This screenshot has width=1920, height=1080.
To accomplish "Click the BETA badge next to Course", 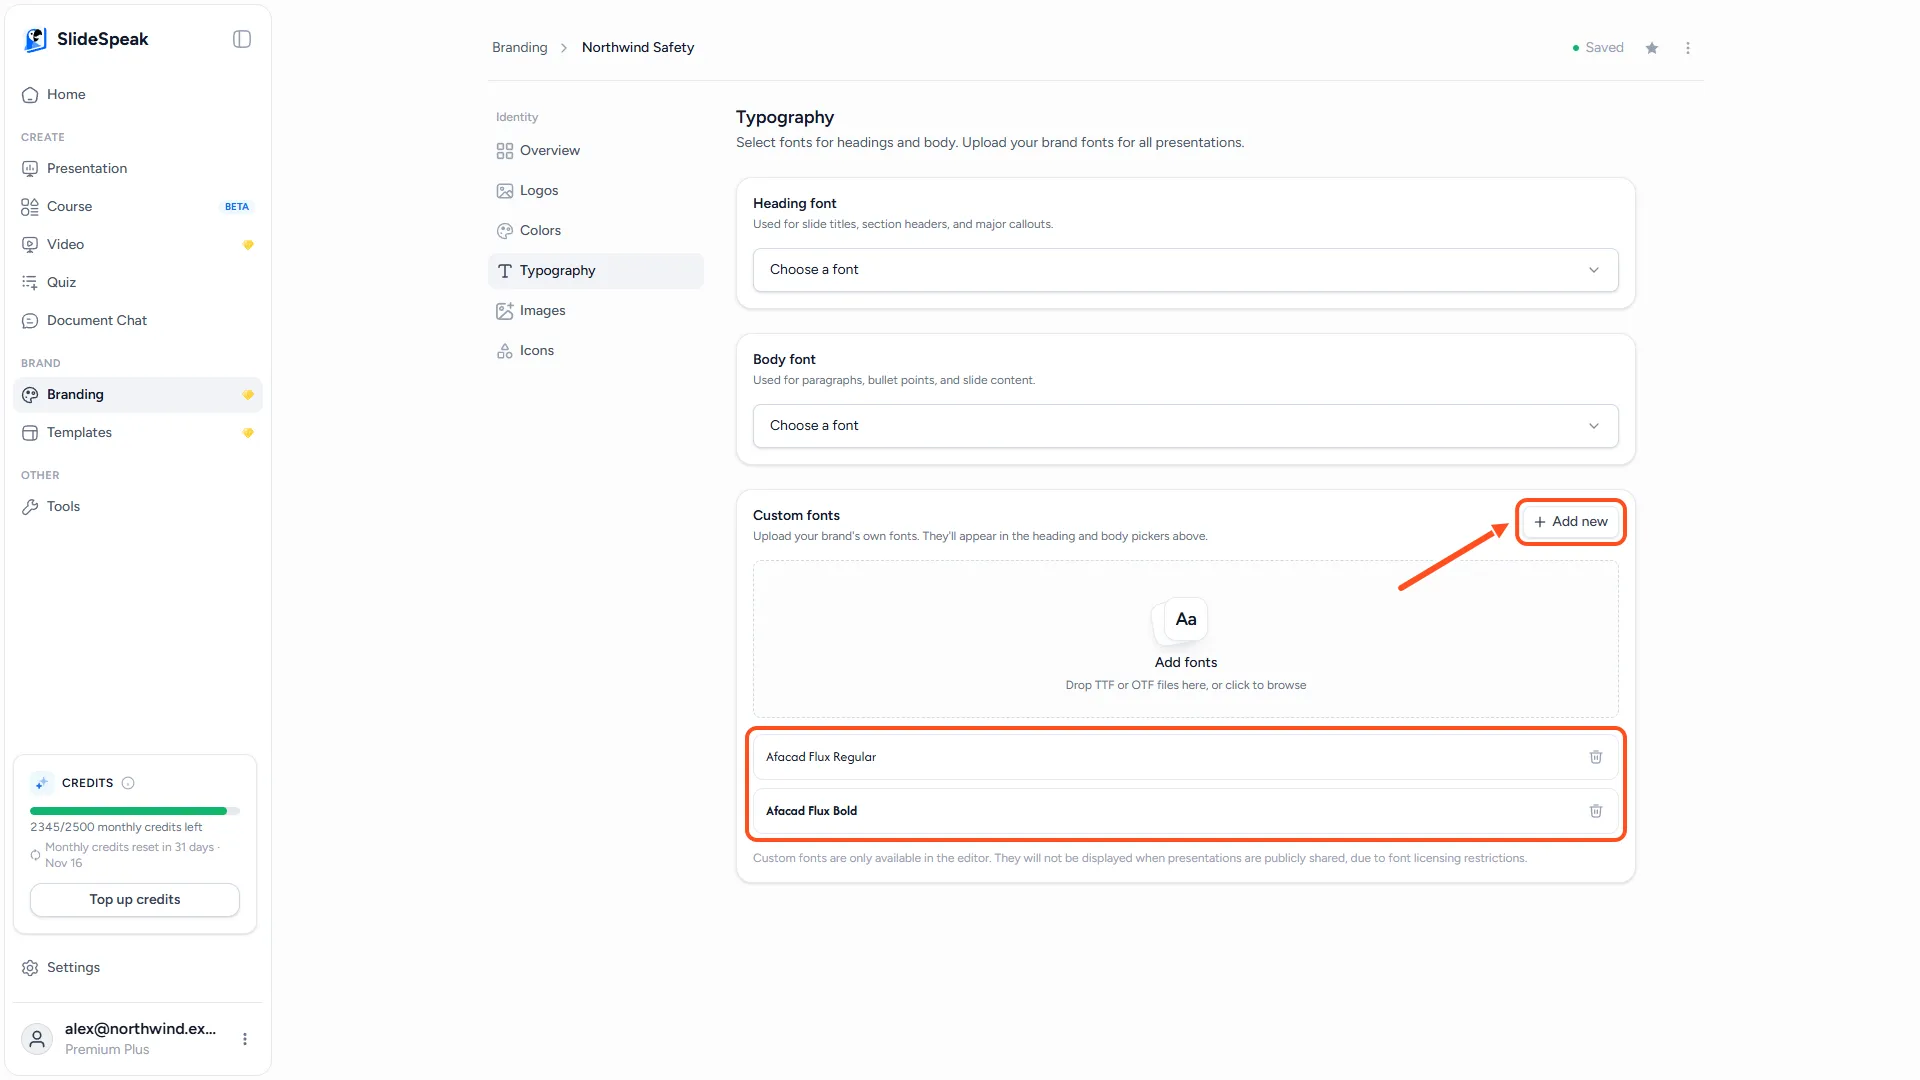I will 237,207.
